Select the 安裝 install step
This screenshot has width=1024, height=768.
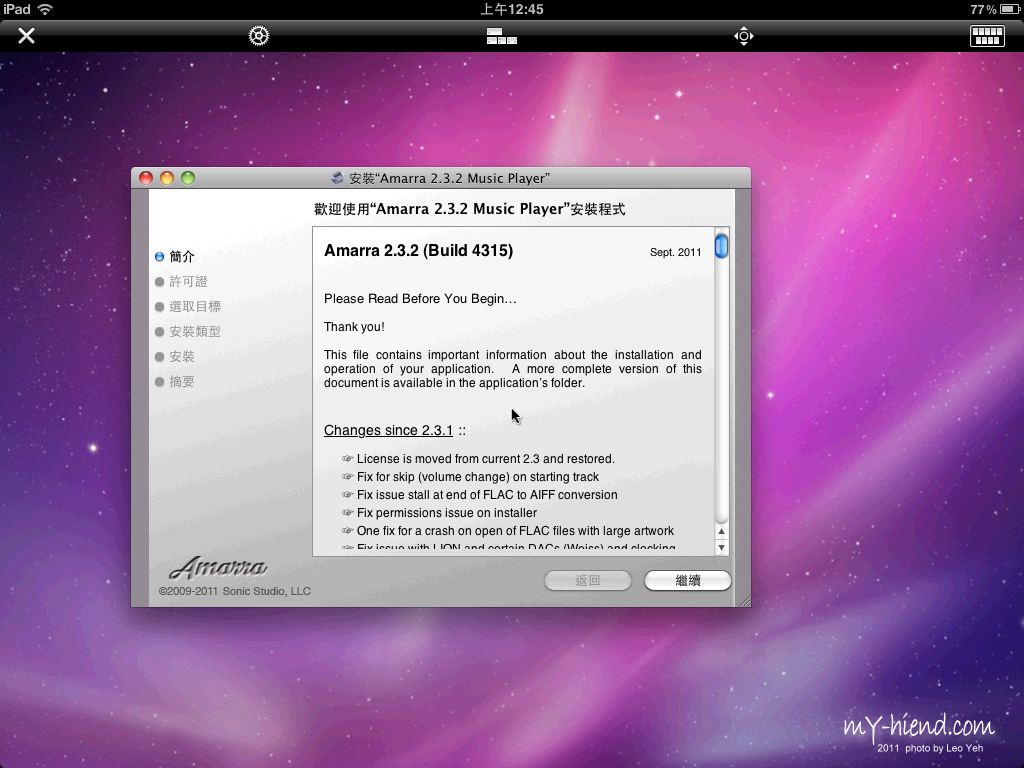[175, 357]
